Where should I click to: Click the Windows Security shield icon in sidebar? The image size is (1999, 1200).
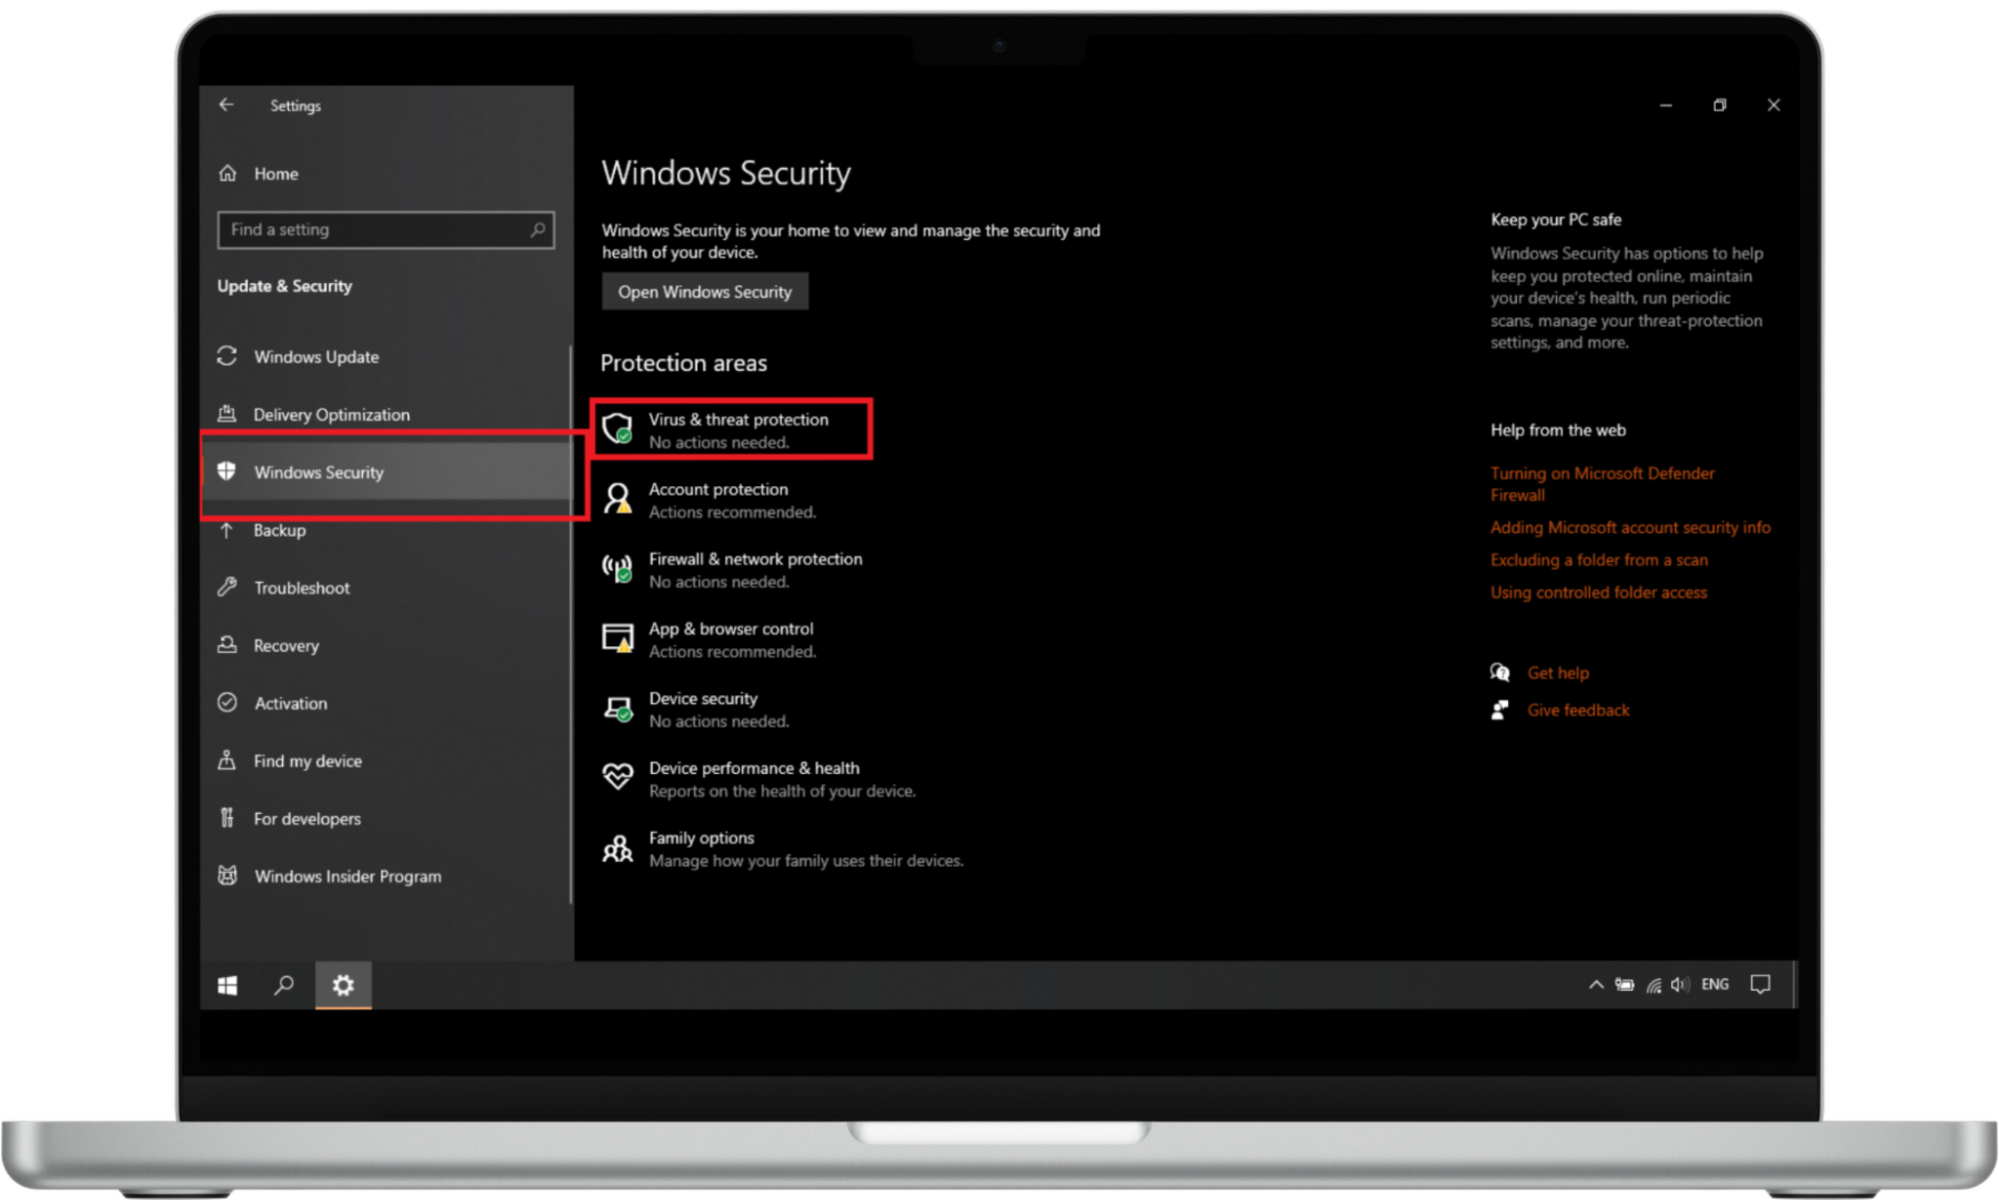click(x=227, y=471)
